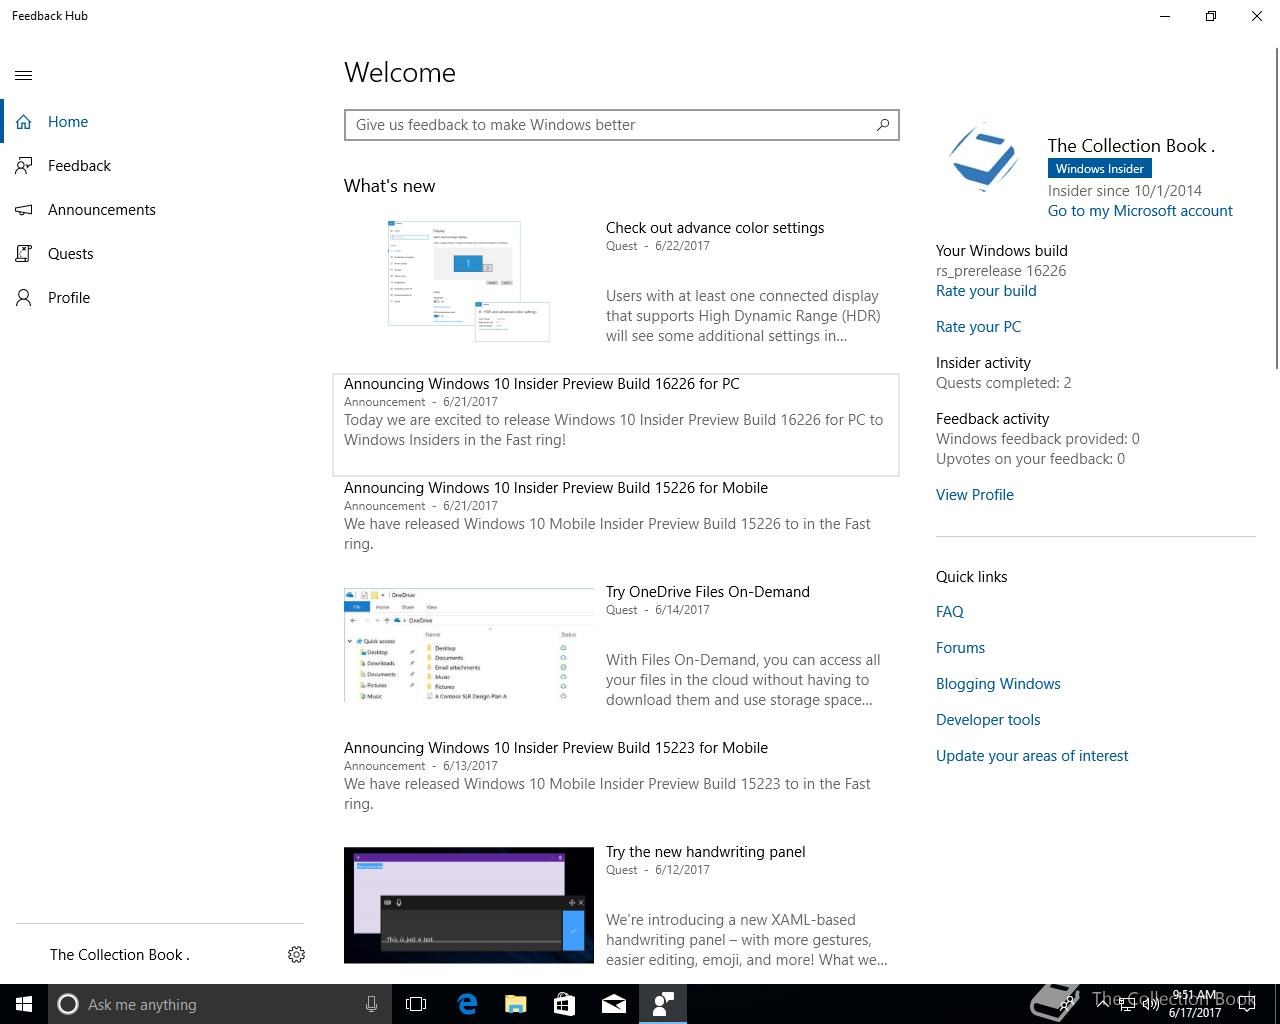Viewport: 1280px width, 1024px height.
Task: Open Try OneDrive Files On-Demand quest
Action: pyautogui.click(x=708, y=592)
